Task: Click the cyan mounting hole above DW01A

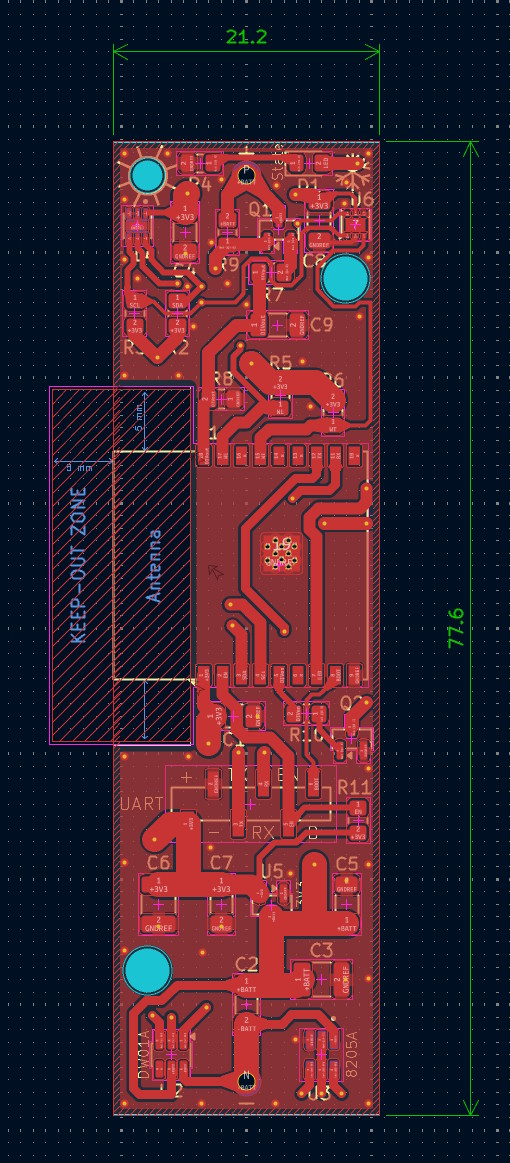Action: coord(147,970)
